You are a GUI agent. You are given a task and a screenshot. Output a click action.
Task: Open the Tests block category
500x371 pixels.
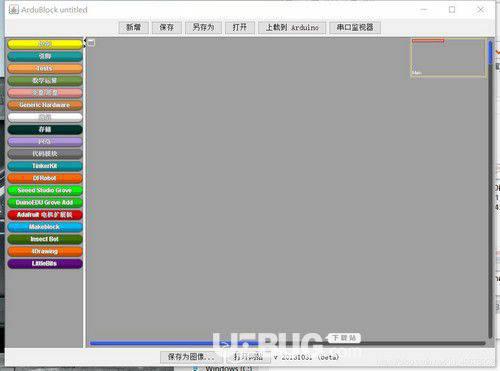click(45, 68)
